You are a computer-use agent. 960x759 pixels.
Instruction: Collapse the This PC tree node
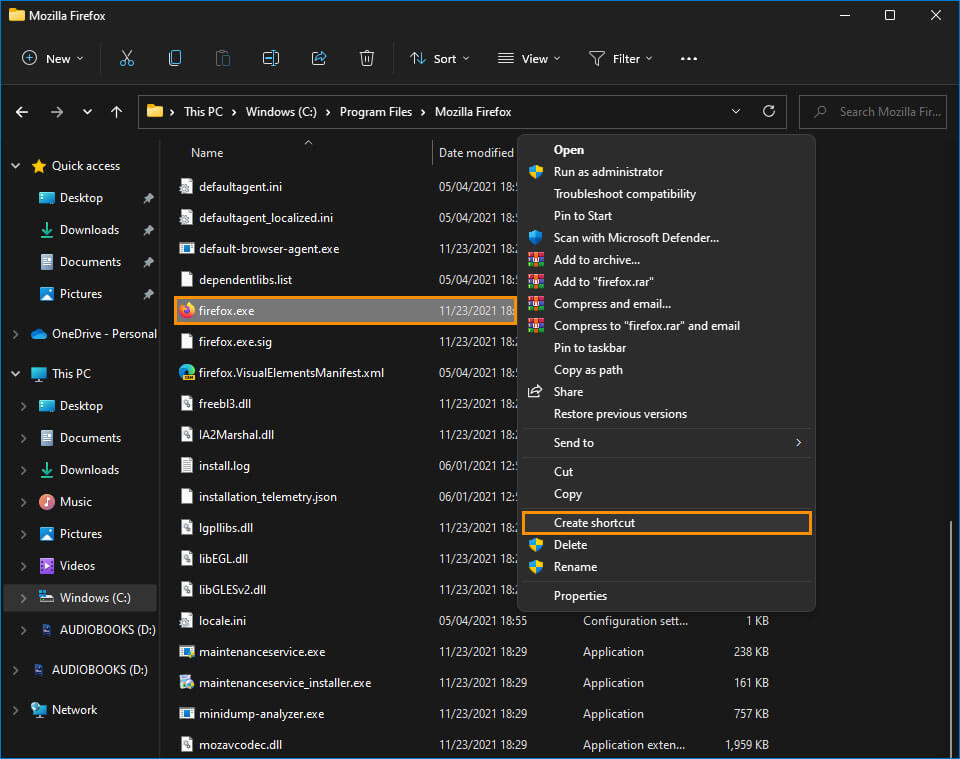16,373
